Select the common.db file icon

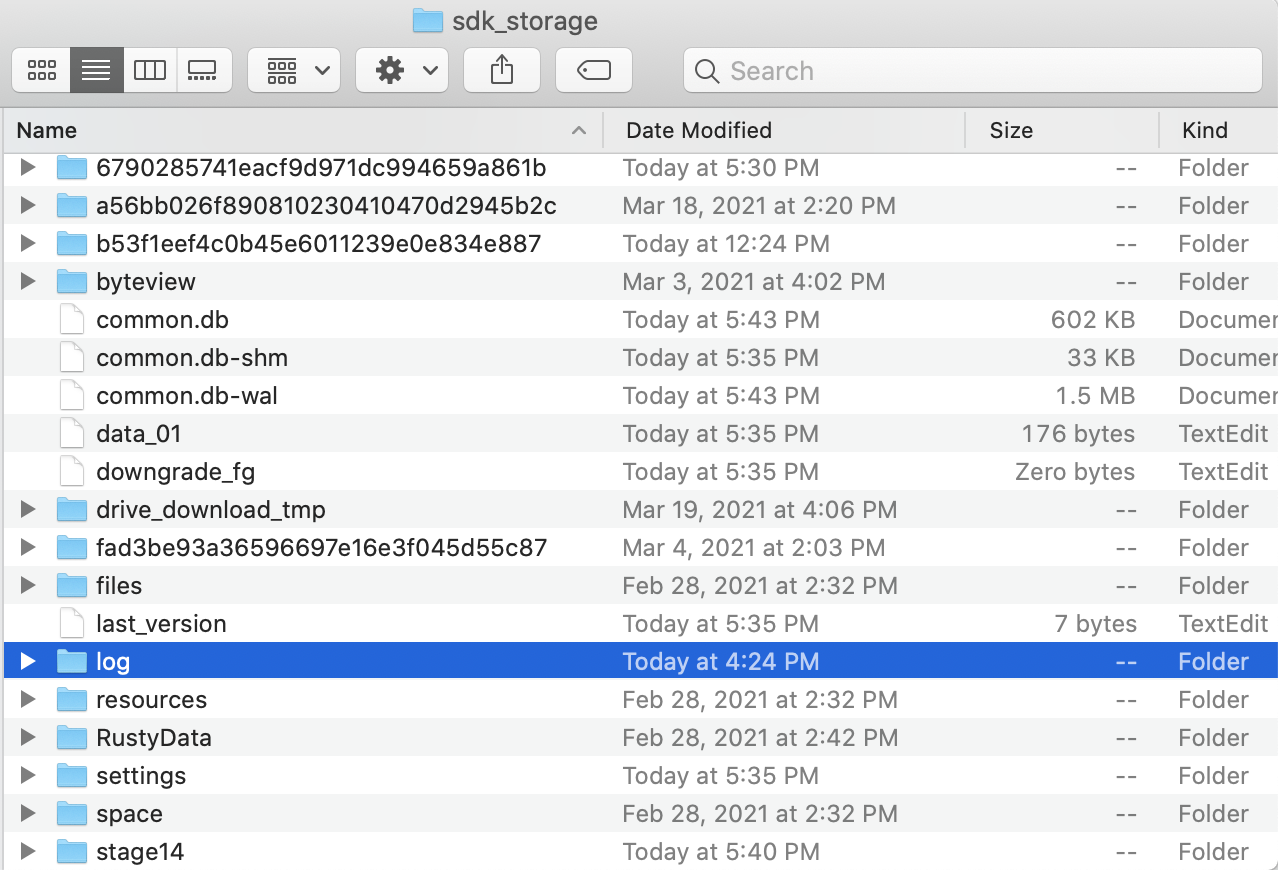[x=72, y=320]
